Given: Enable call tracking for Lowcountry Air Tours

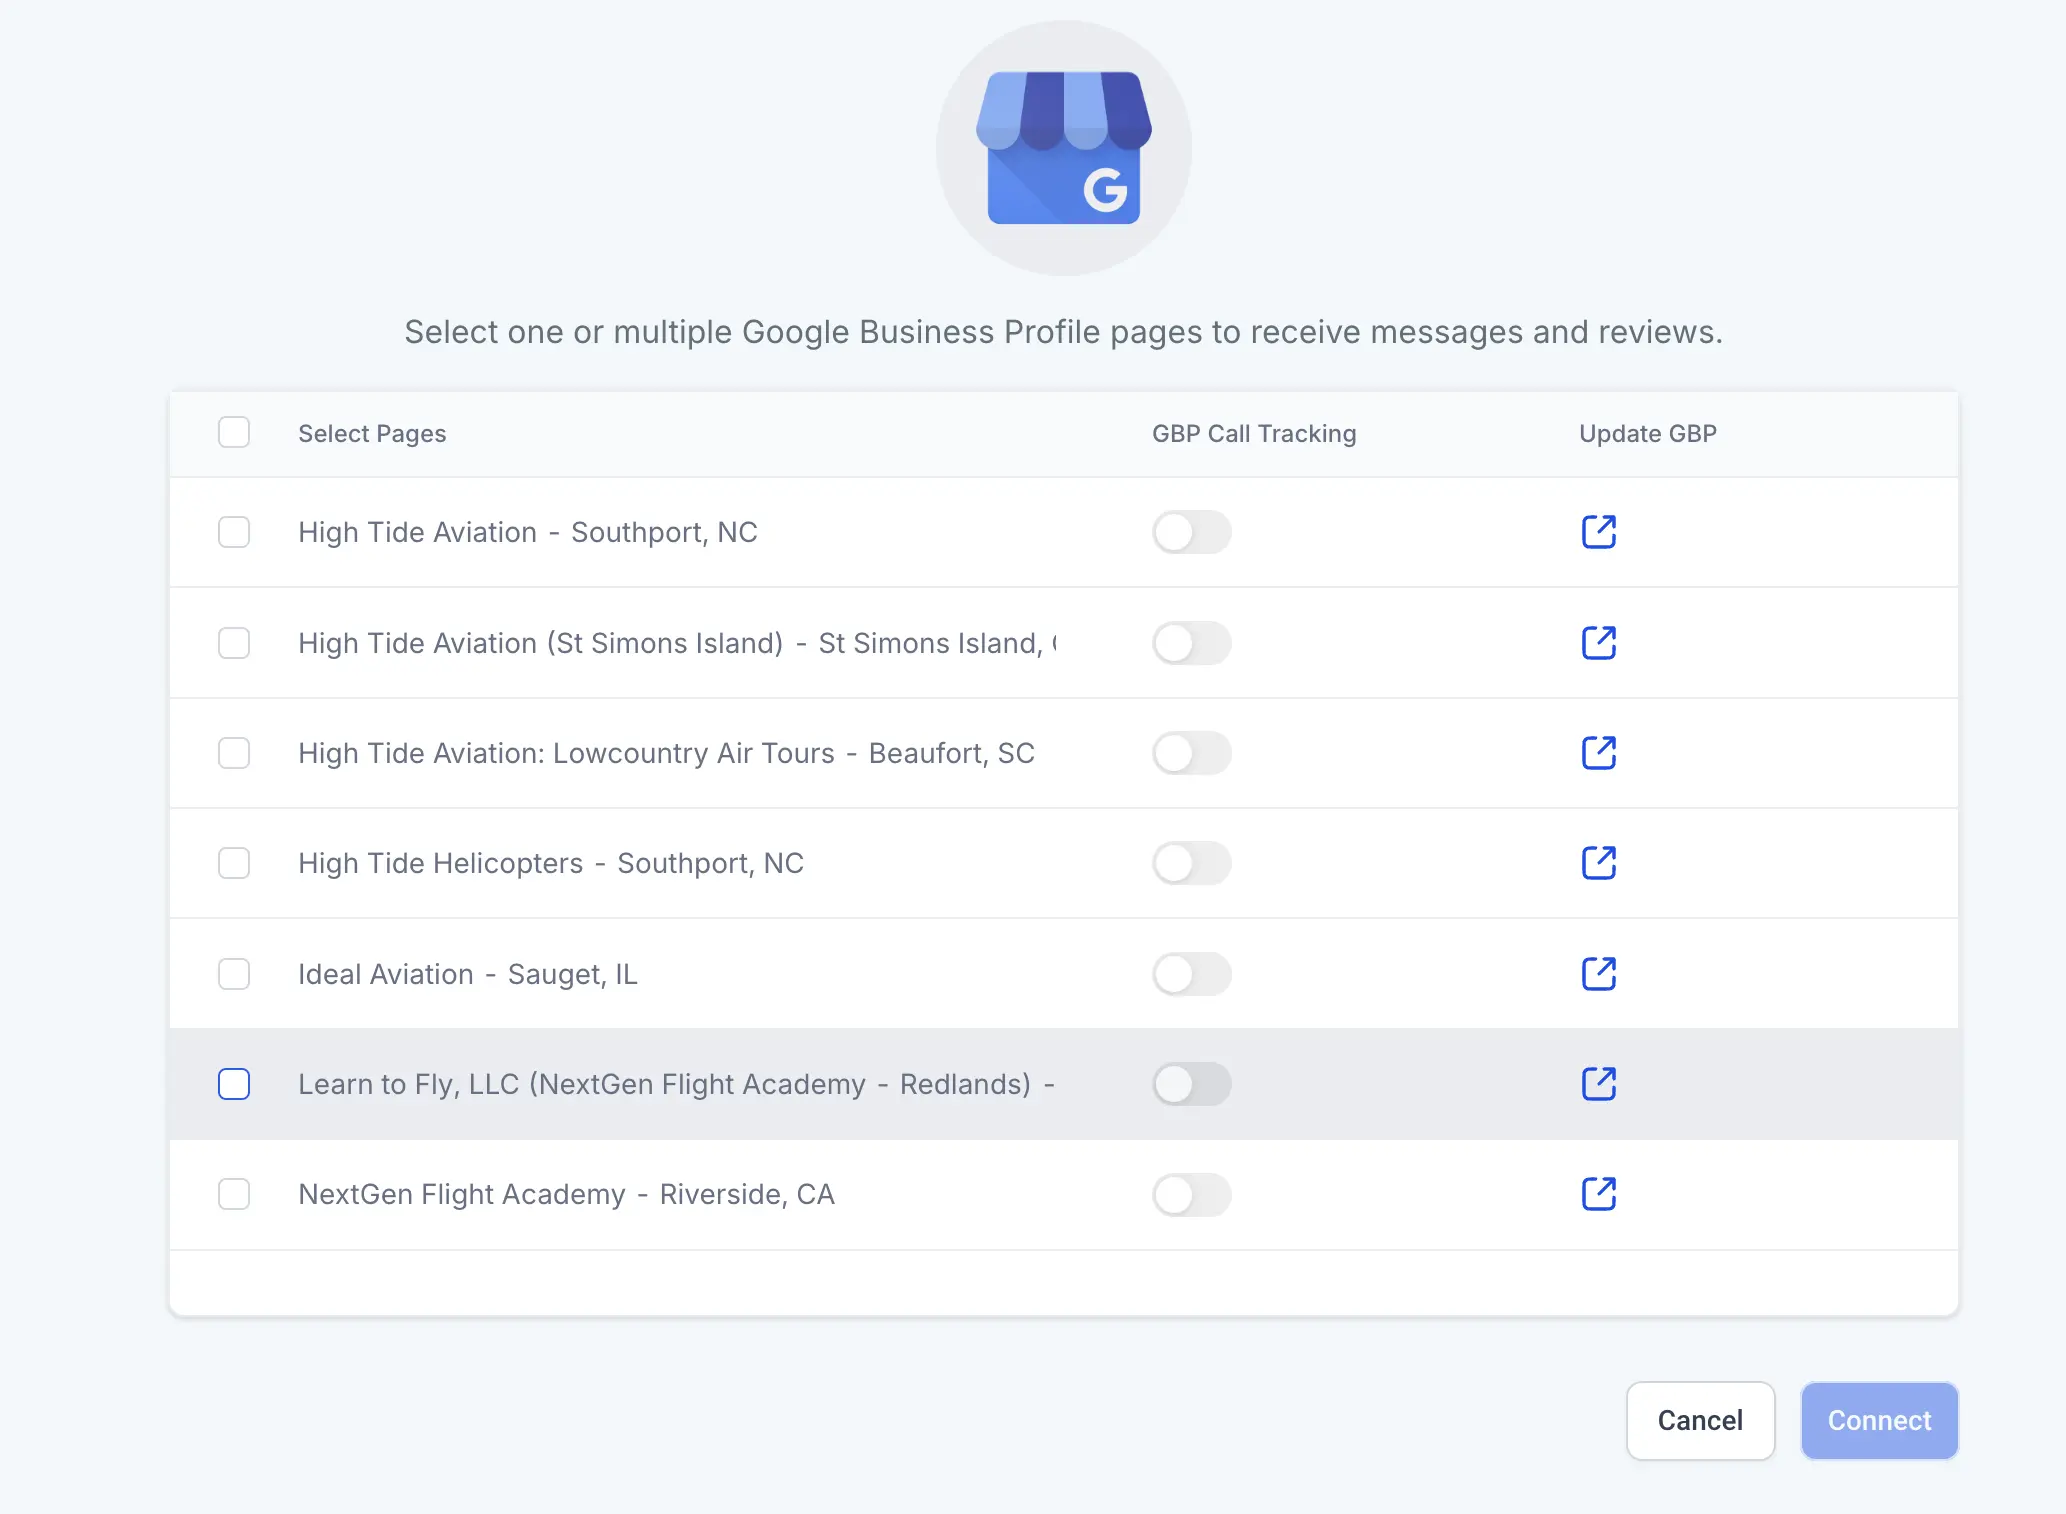Looking at the screenshot, I should (x=1192, y=753).
